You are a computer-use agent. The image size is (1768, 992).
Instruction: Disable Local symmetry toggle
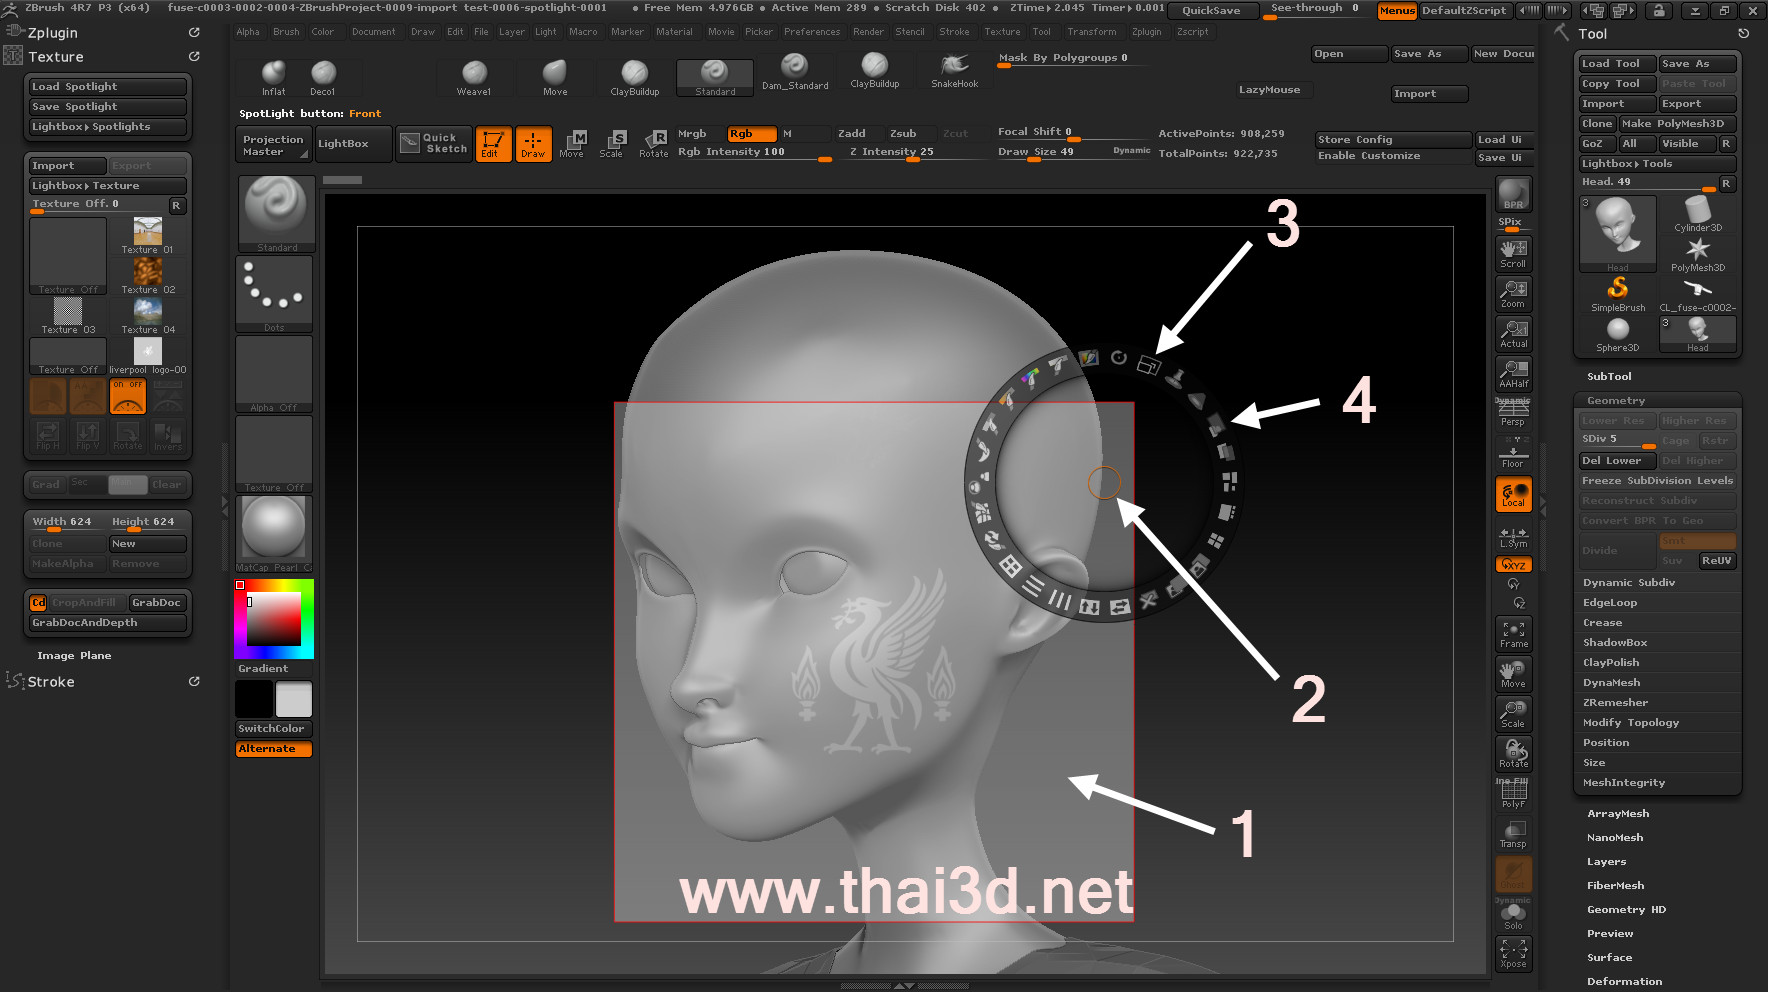1513,494
